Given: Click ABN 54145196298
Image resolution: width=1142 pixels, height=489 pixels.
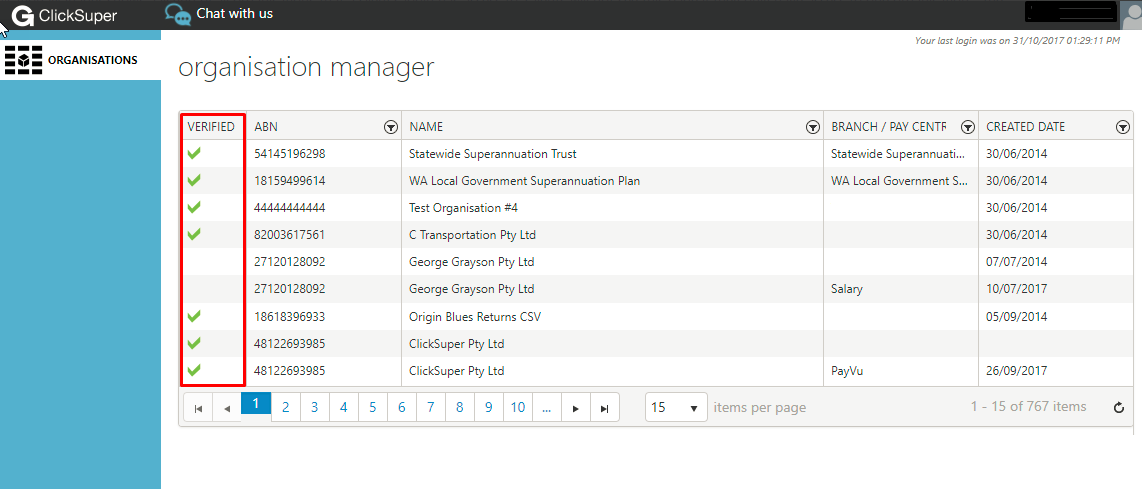Looking at the screenshot, I should [290, 154].
